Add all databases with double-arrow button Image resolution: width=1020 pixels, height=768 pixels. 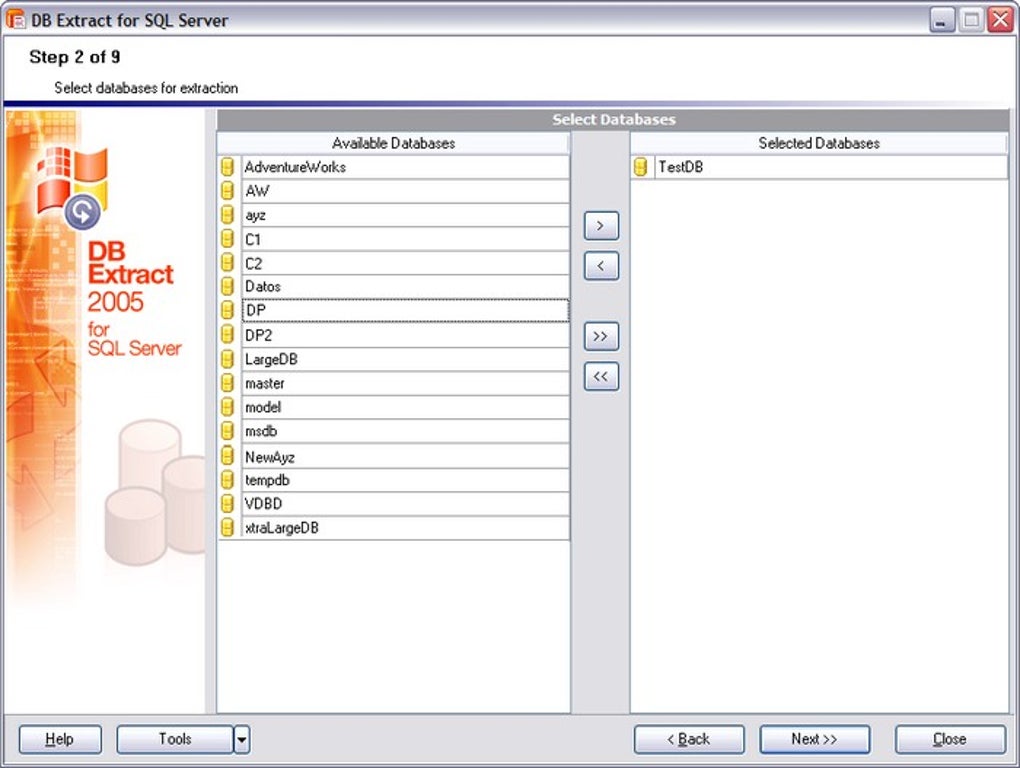(x=600, y=336)
